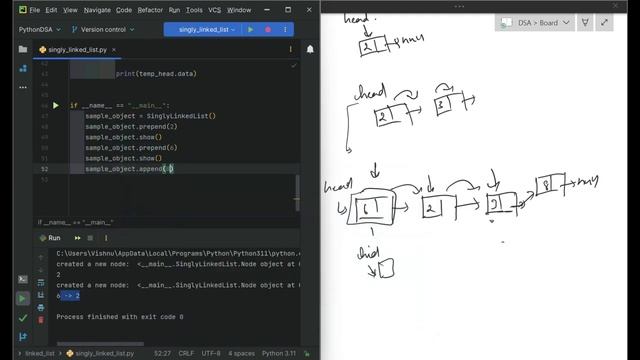Open the Run menu
This screenshot has width=640, height=360.
point(174,10)
